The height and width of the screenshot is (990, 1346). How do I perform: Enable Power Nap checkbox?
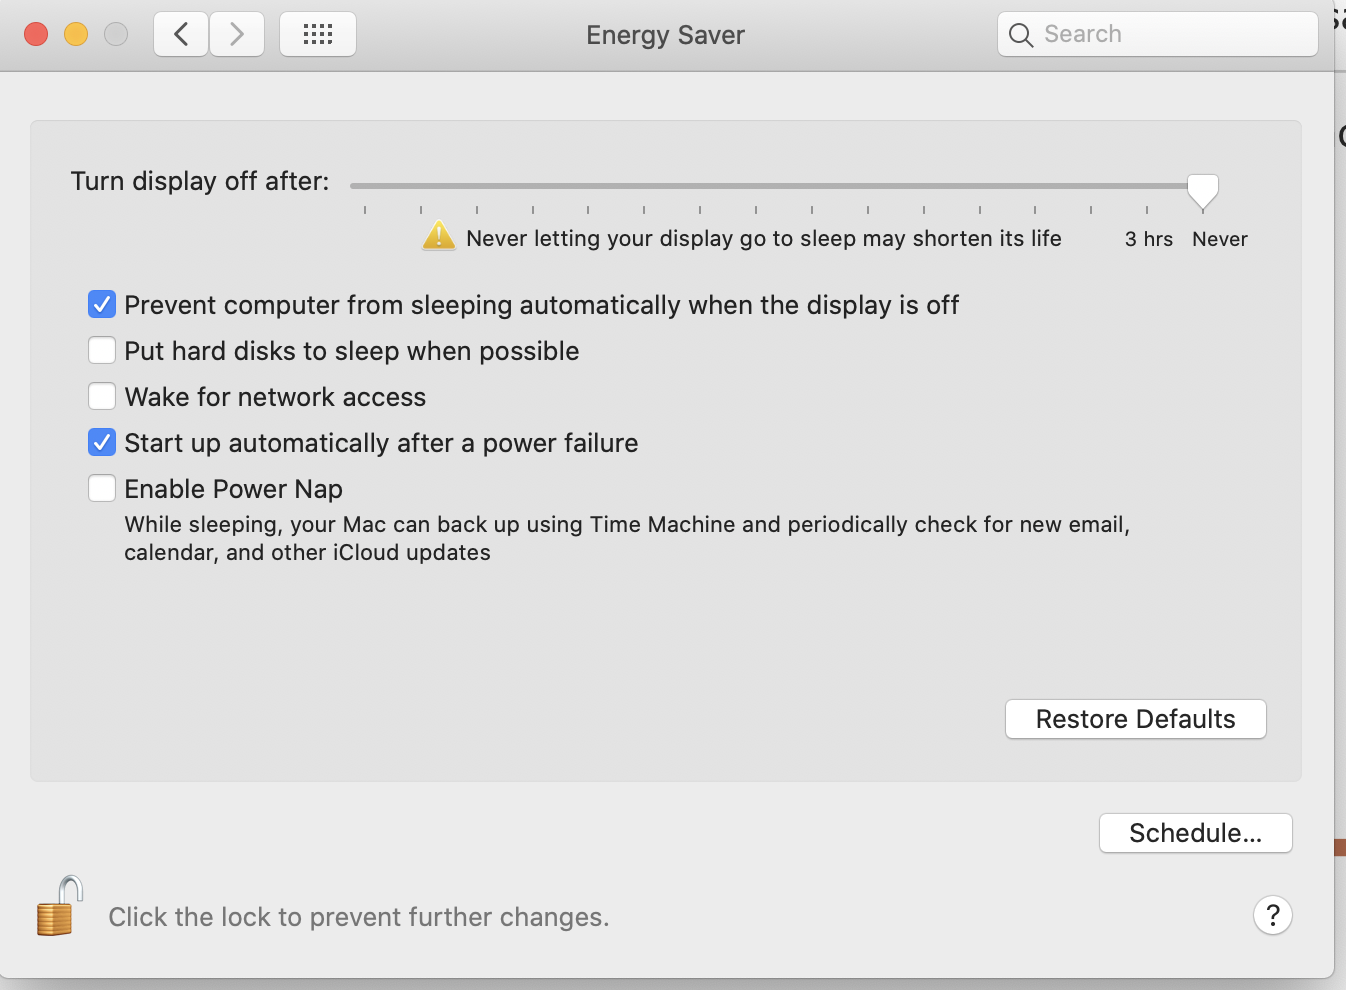tap(102, 488)
